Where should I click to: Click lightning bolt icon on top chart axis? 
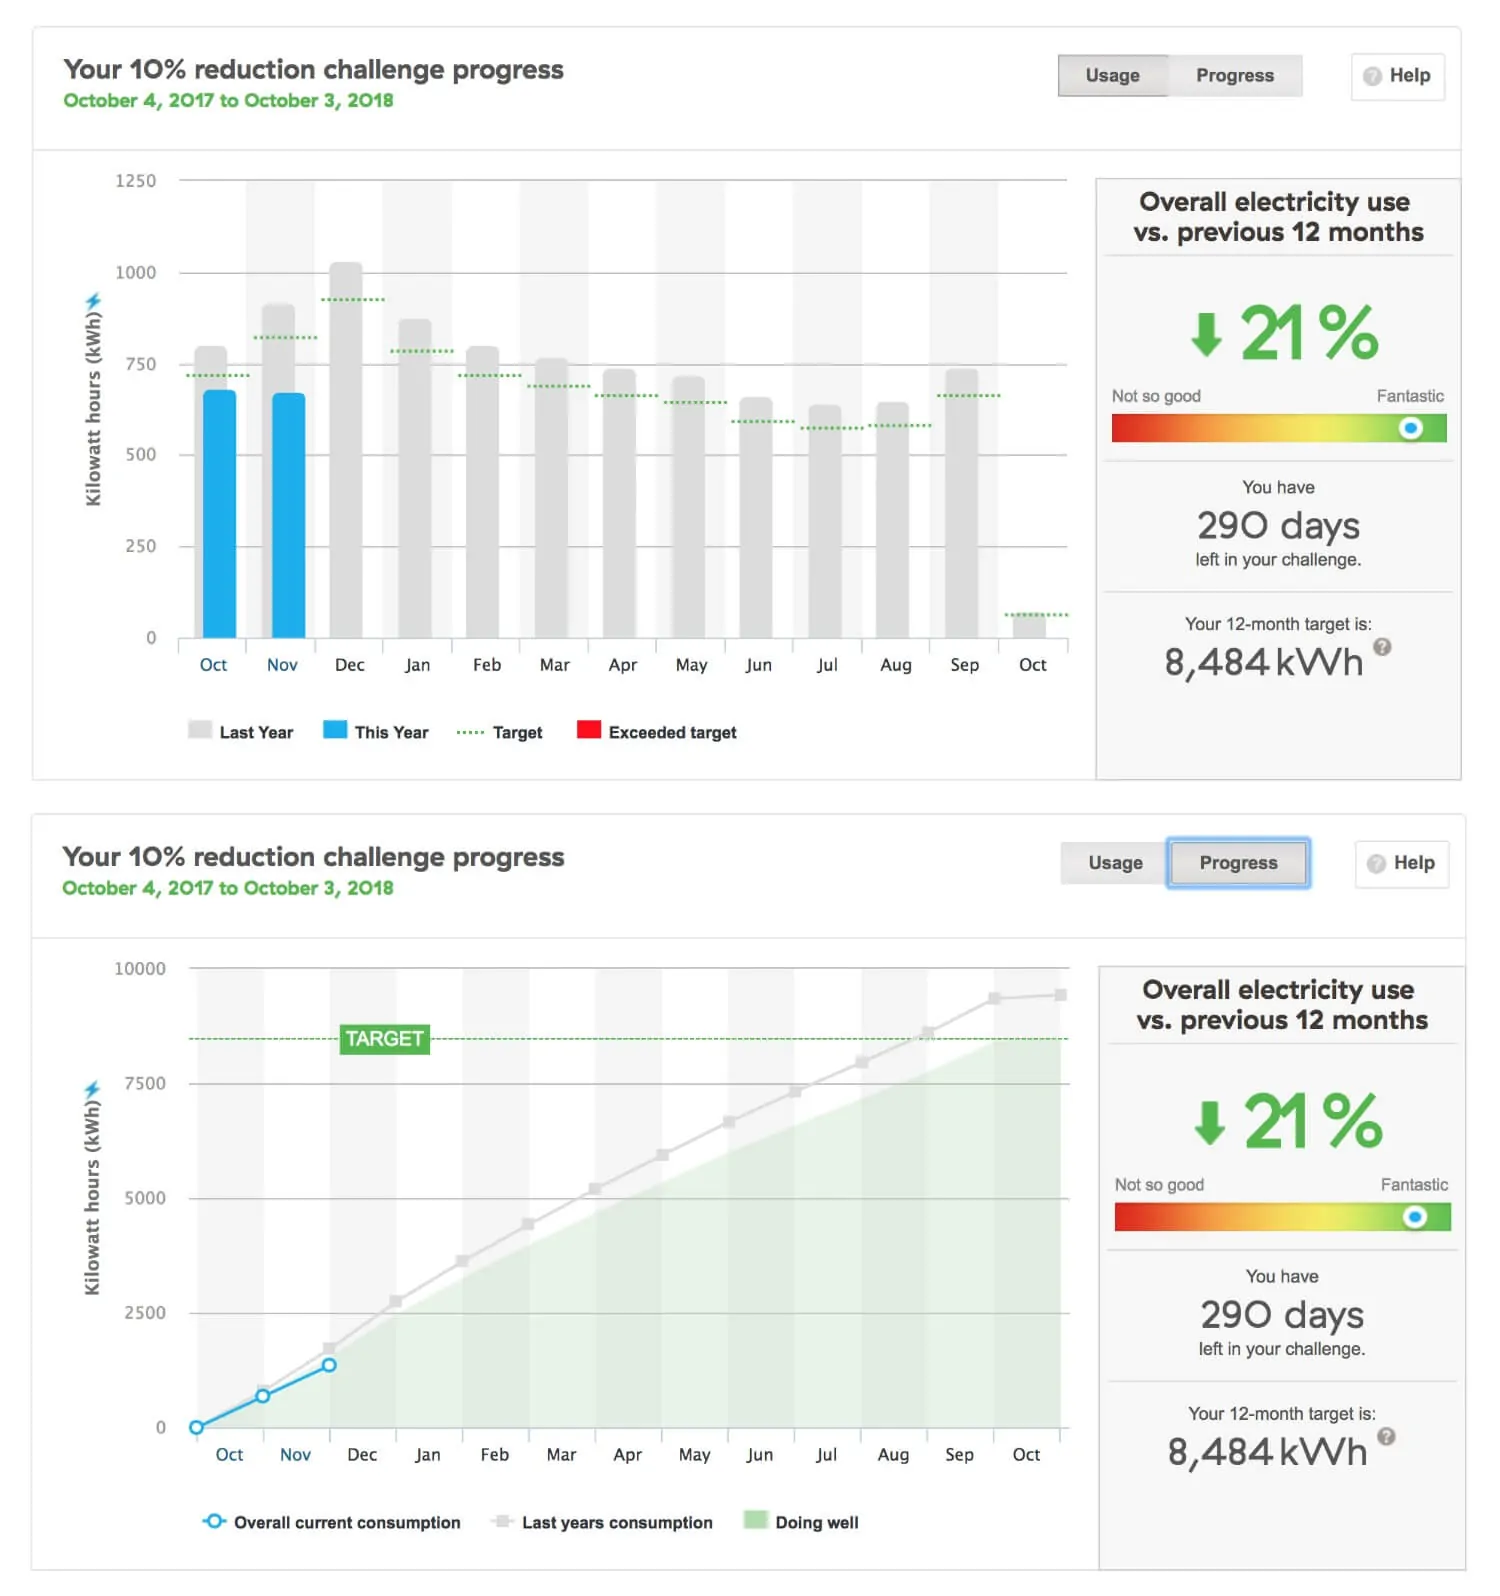(93, 301)
